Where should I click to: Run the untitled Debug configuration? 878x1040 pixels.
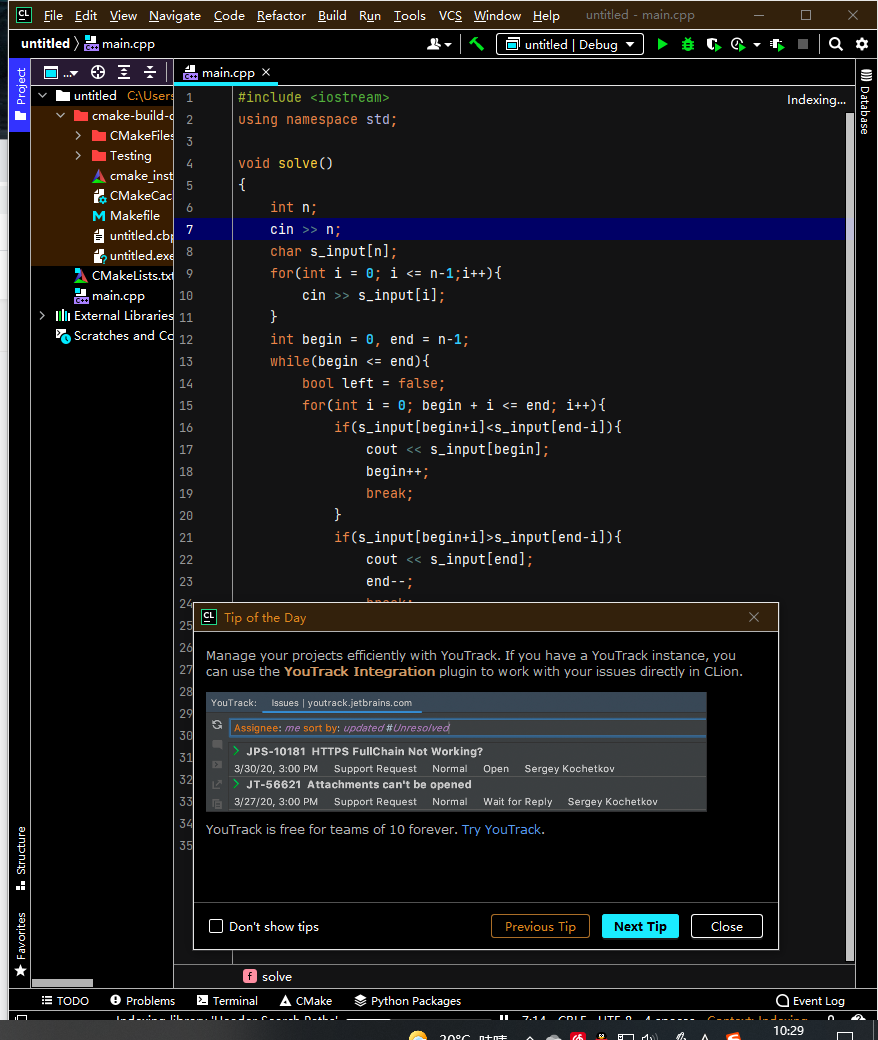pos(663,44)
